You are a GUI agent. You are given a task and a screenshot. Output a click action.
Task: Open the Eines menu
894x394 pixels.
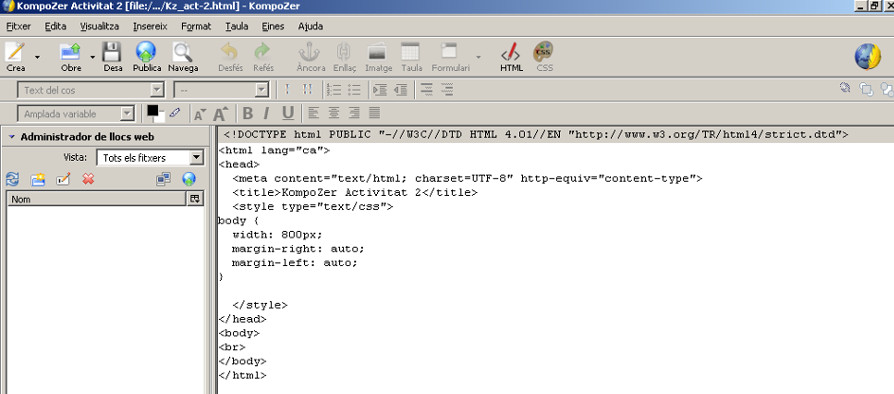[x=273, y=26]
